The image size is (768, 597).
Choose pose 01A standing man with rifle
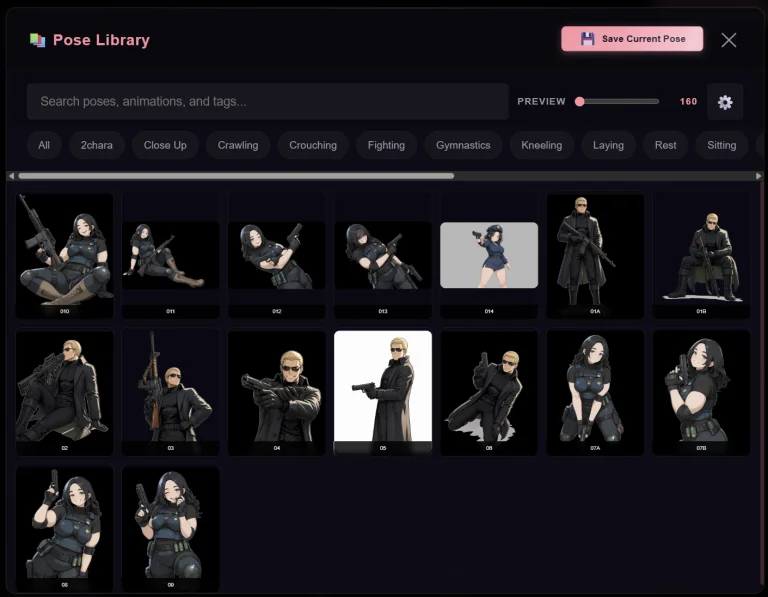click(x=595, y=256)
